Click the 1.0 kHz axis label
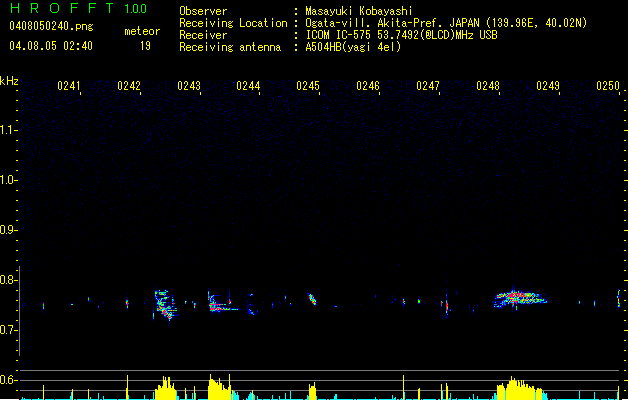 (8, 180)
